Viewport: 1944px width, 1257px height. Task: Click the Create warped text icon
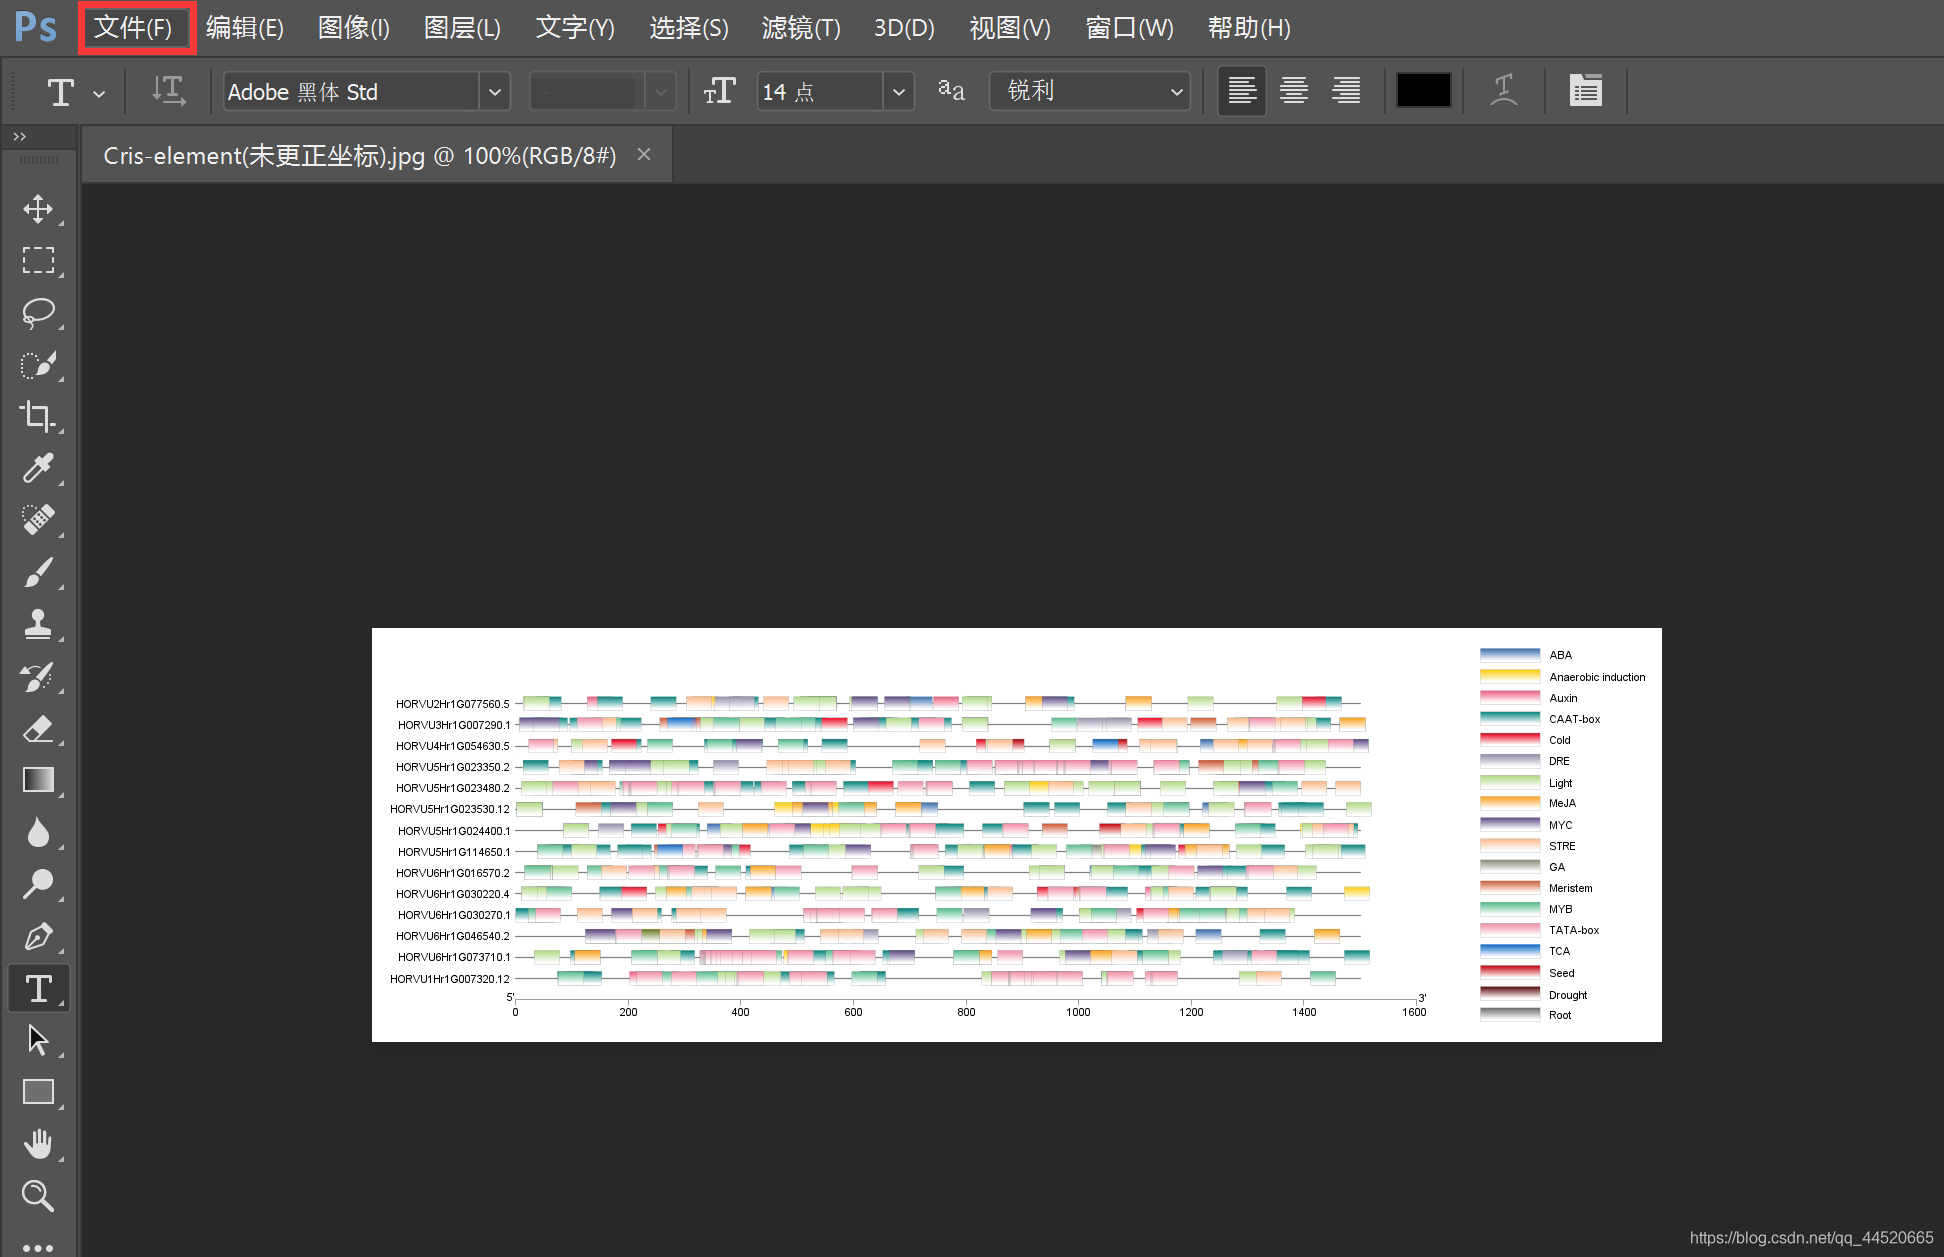coord(1503,91)
